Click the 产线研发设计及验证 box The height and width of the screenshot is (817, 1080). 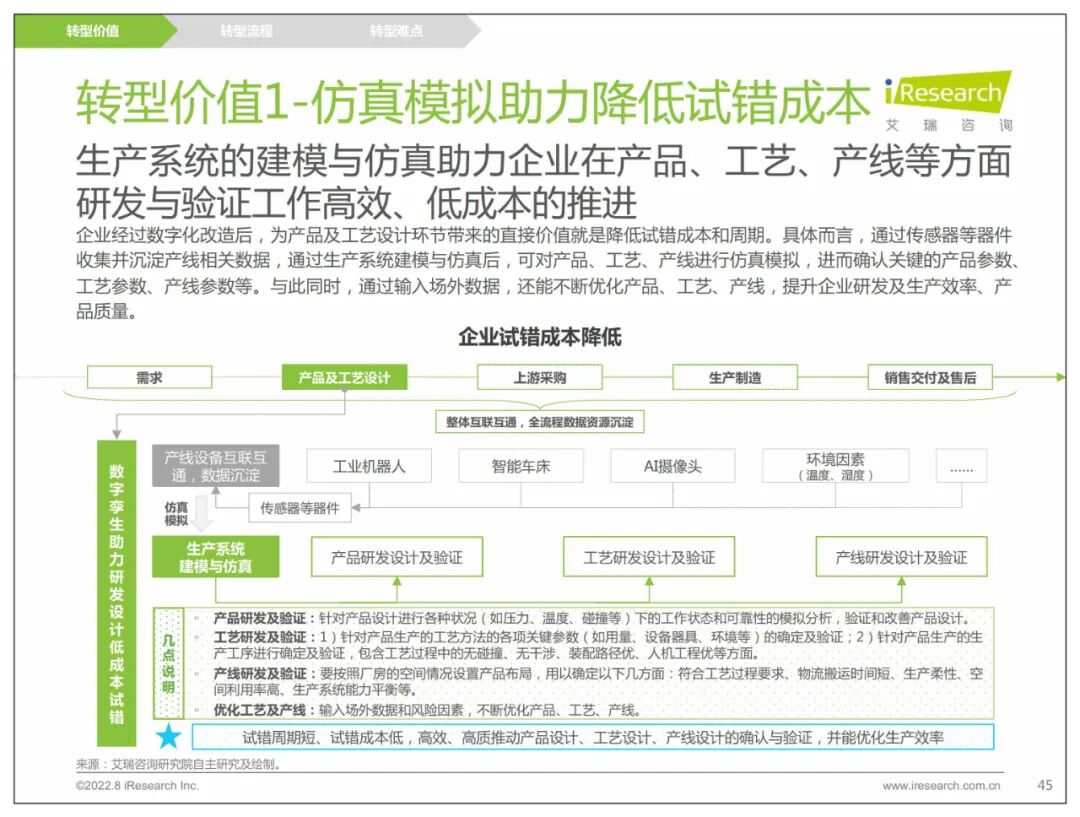901,557
